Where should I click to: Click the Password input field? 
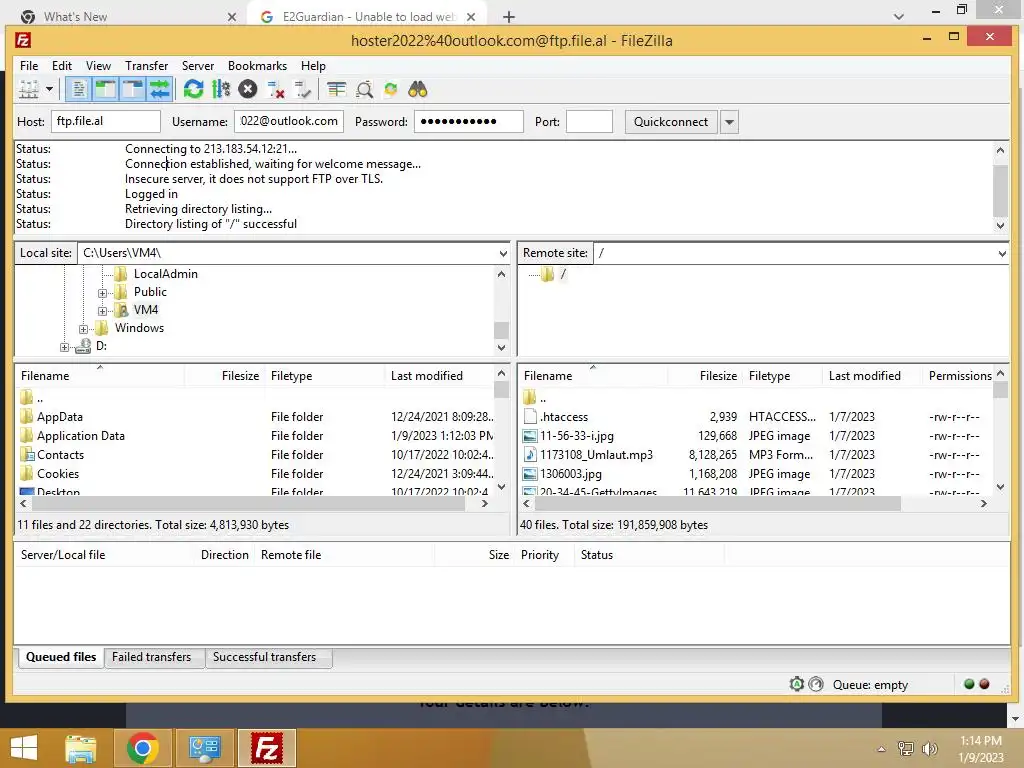[468, 121]
